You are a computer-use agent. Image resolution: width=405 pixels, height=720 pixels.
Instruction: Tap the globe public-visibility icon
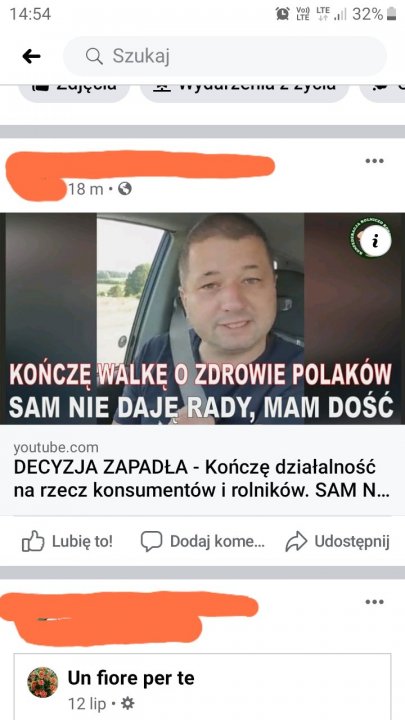click(x=125, y=189)
